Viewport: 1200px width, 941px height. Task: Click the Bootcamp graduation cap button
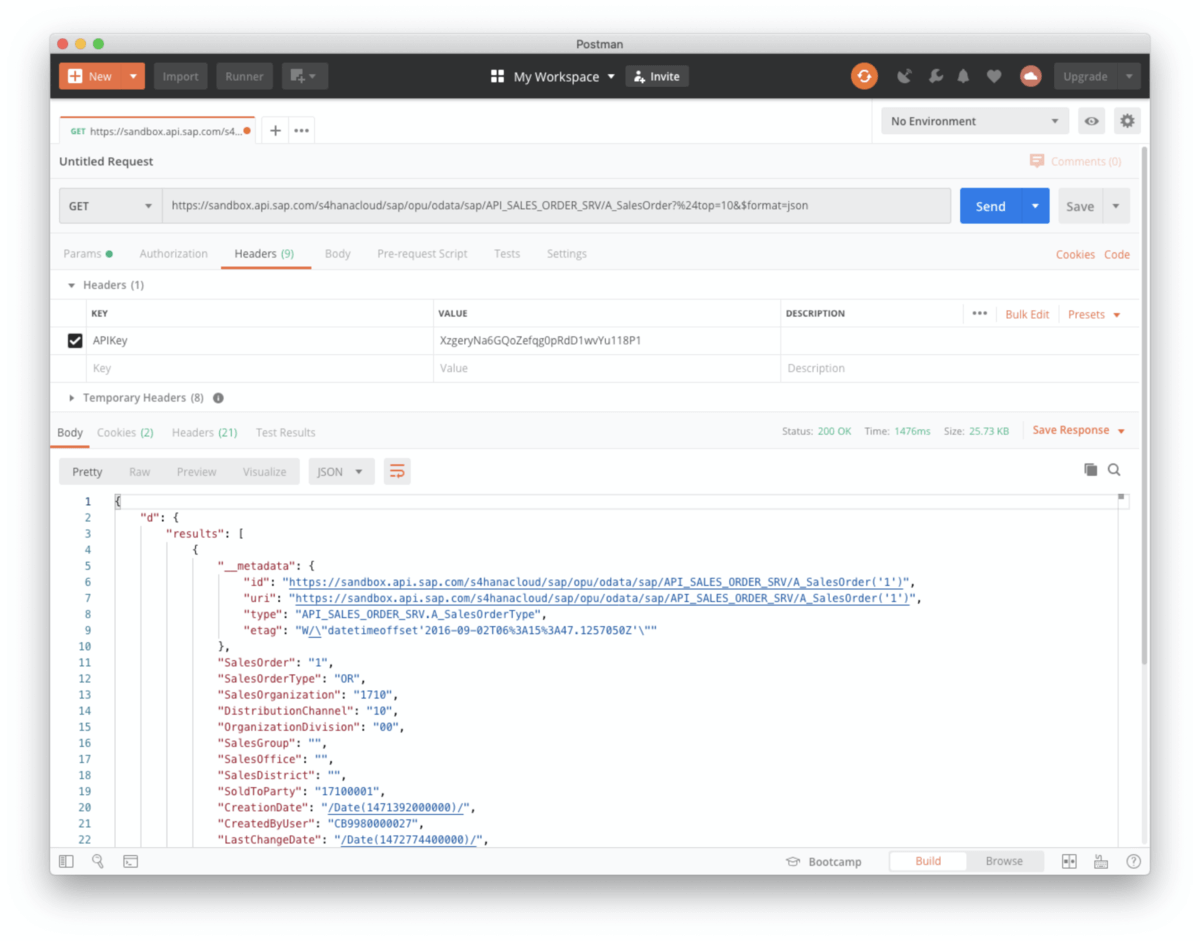[823, 861]
